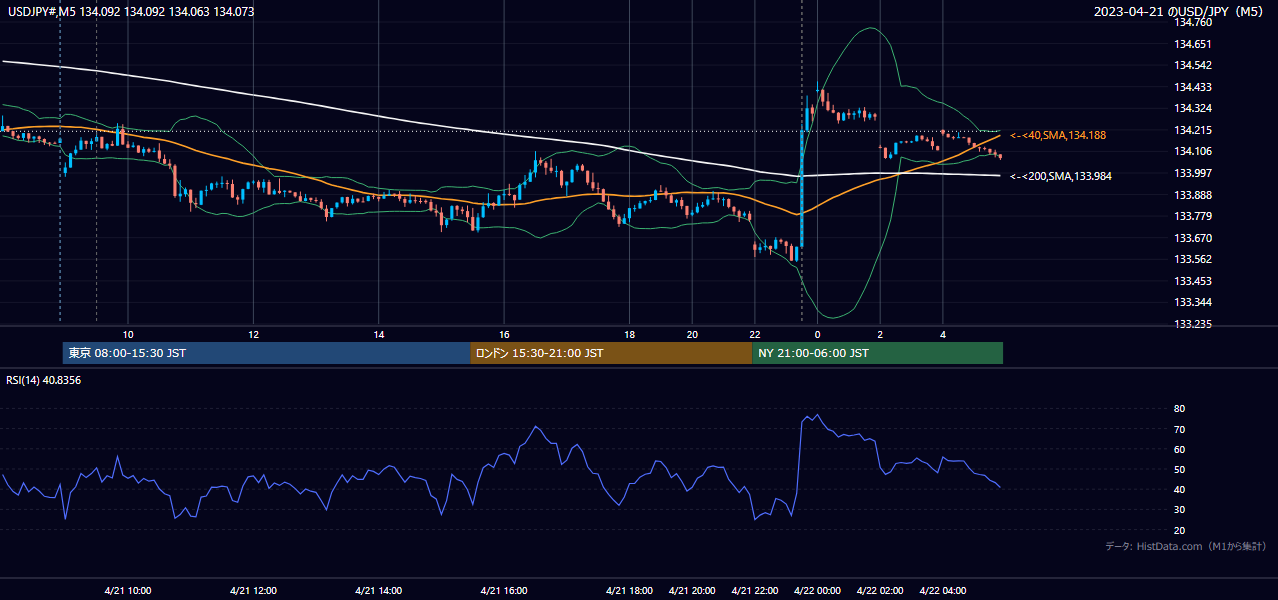Click price axis value 133.670
This screenshot has height=600, width=1278.
pos(1193,238)
